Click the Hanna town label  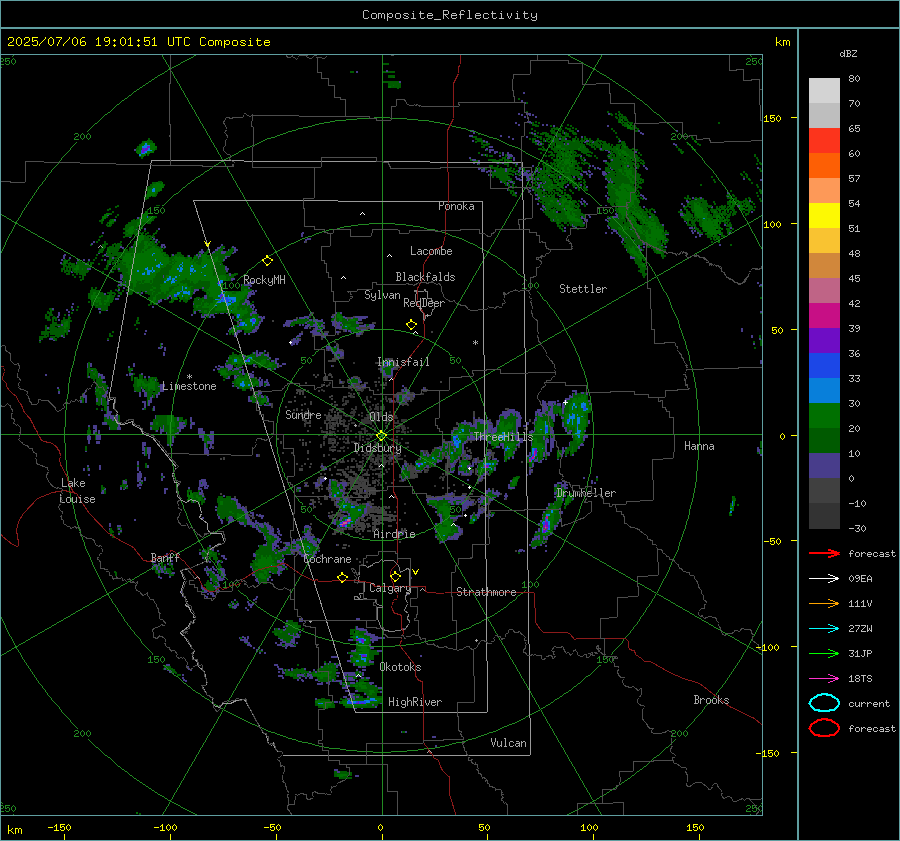[x=699, y=446]
